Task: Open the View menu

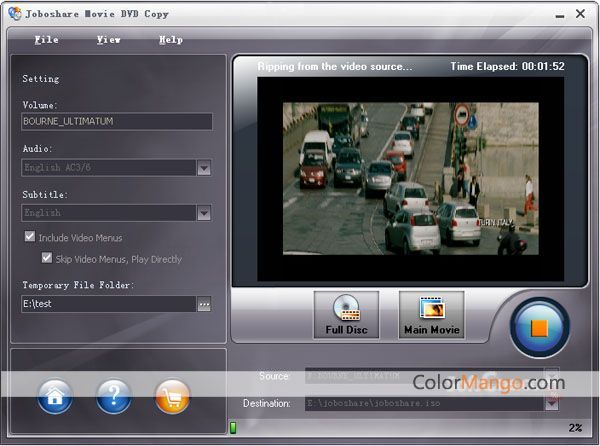Action: point(109,40)
